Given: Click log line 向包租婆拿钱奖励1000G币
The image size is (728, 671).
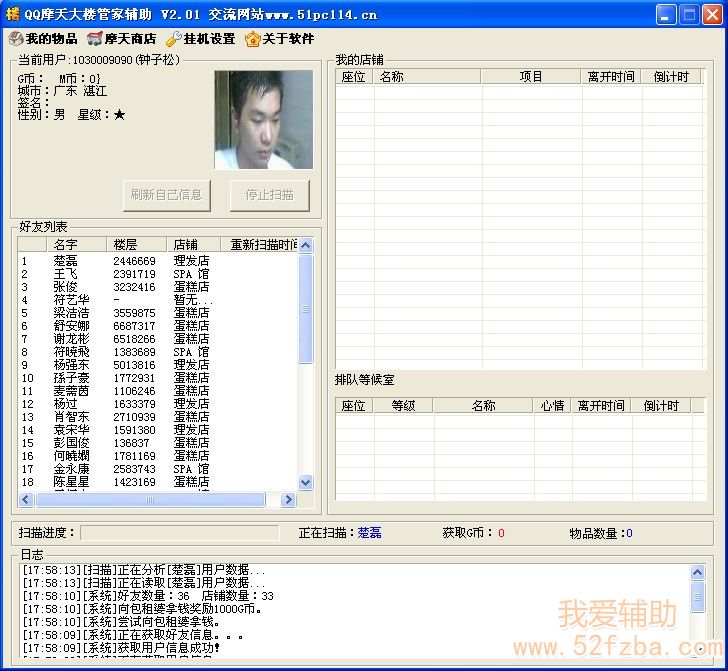Looking at the screenshot, I should [x=142, y=609].
